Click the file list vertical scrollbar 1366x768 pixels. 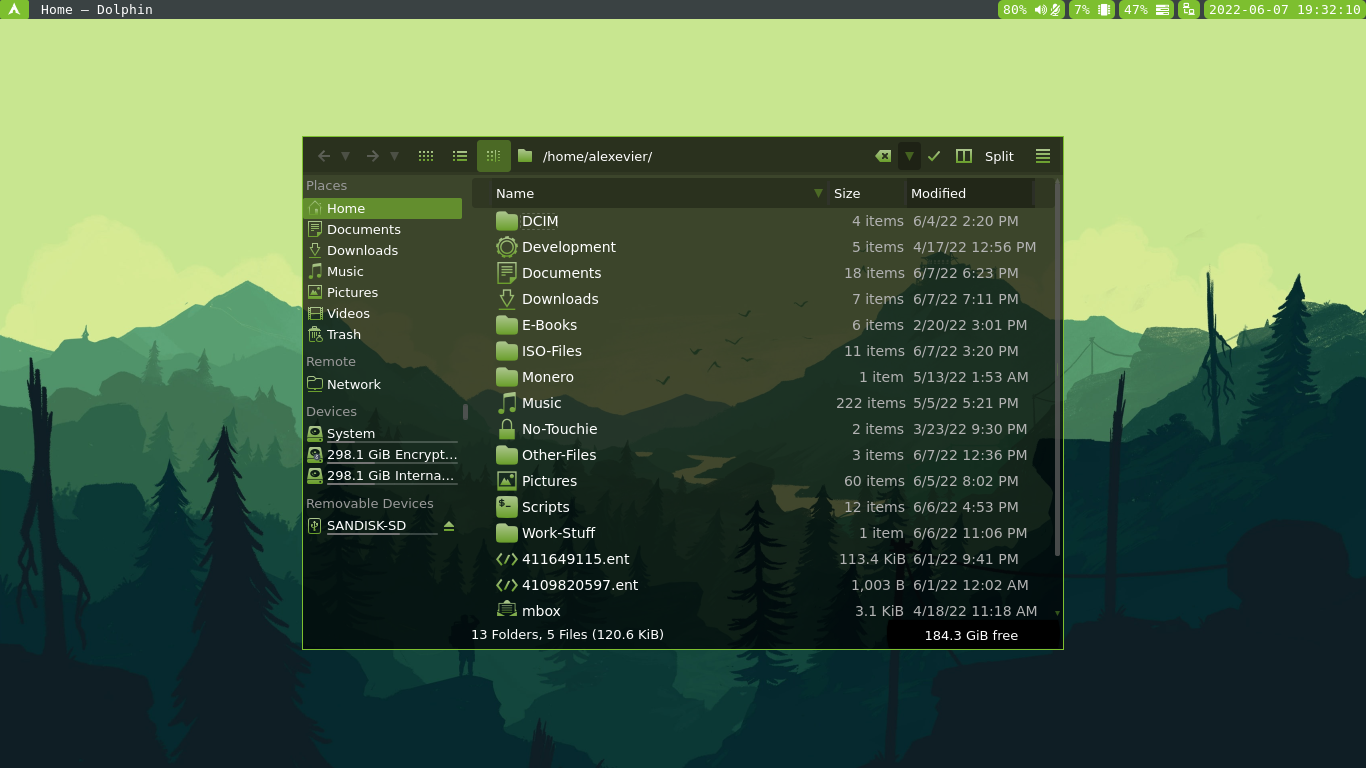point(1057,368)
